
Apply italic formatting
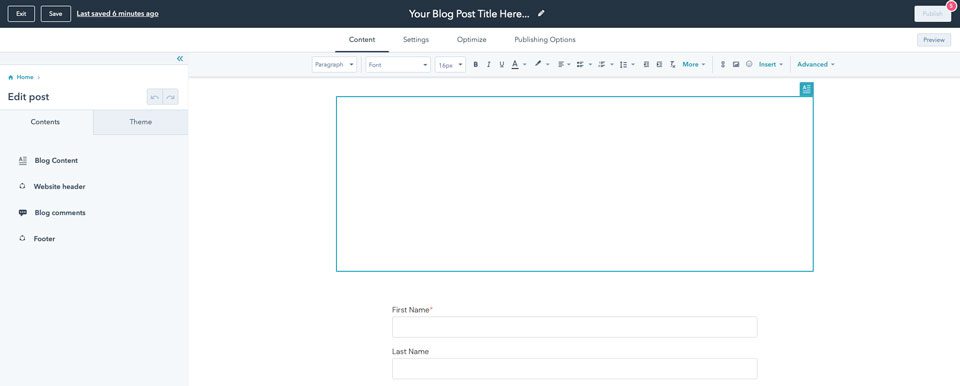[x=489, y=64]
